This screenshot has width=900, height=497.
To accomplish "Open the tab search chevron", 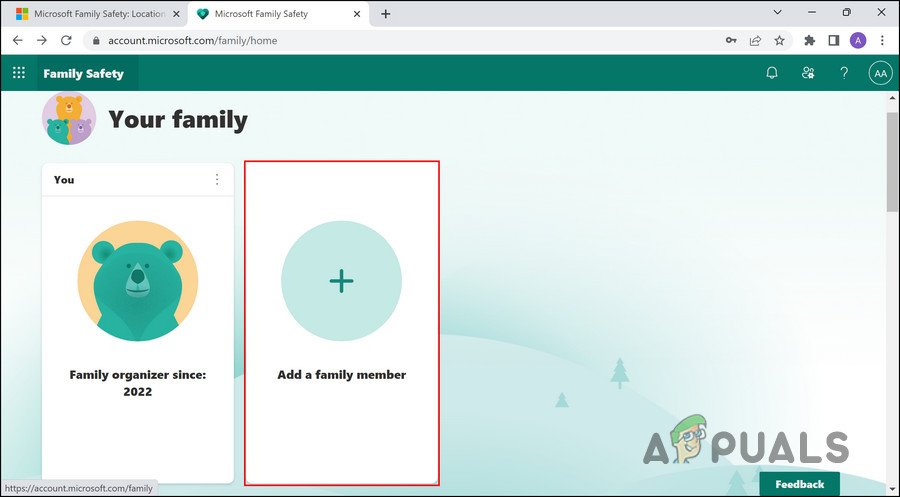I will coord(777,12).
